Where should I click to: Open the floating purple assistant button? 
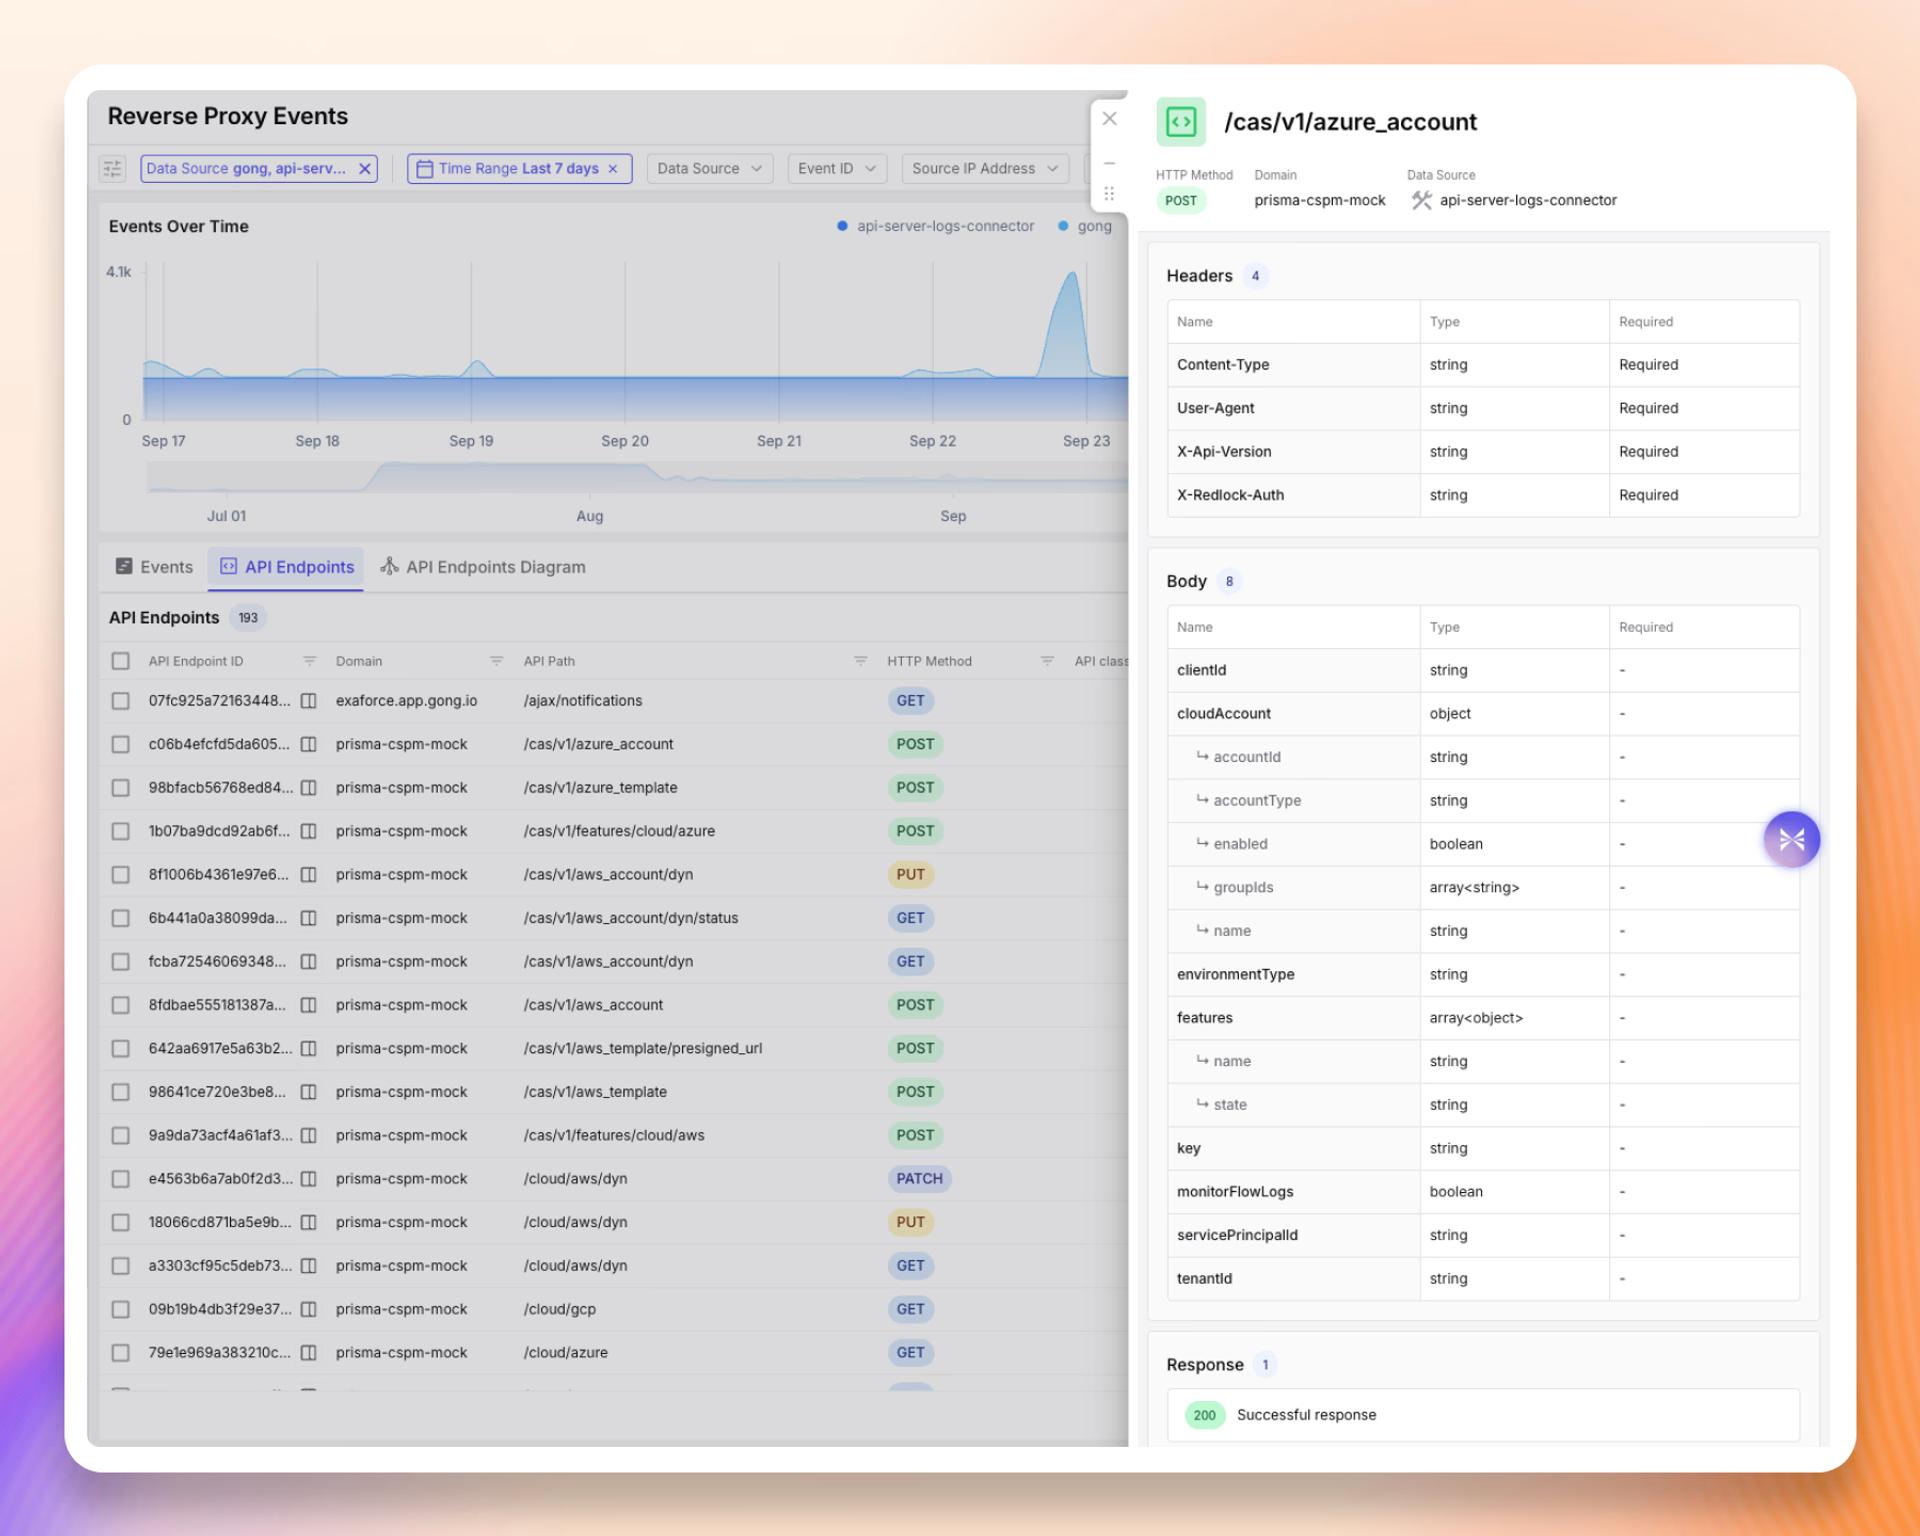1791,839
